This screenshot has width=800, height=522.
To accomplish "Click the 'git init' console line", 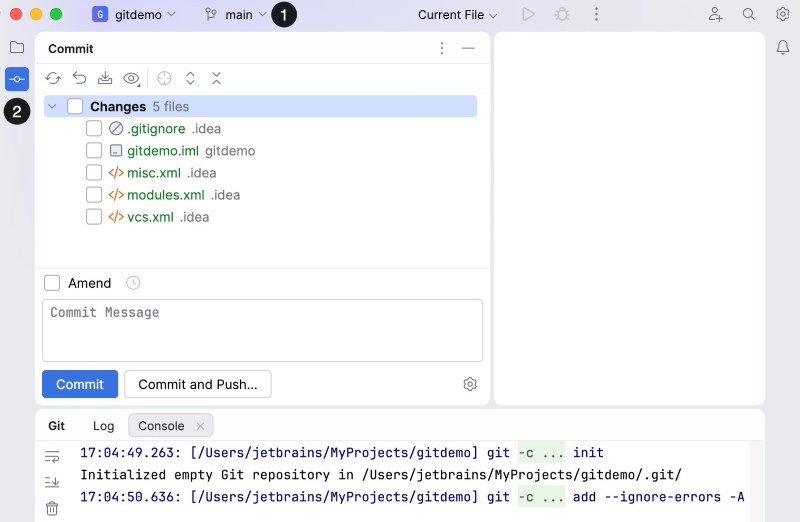I will pyautogui.click(x=342, y=453).
